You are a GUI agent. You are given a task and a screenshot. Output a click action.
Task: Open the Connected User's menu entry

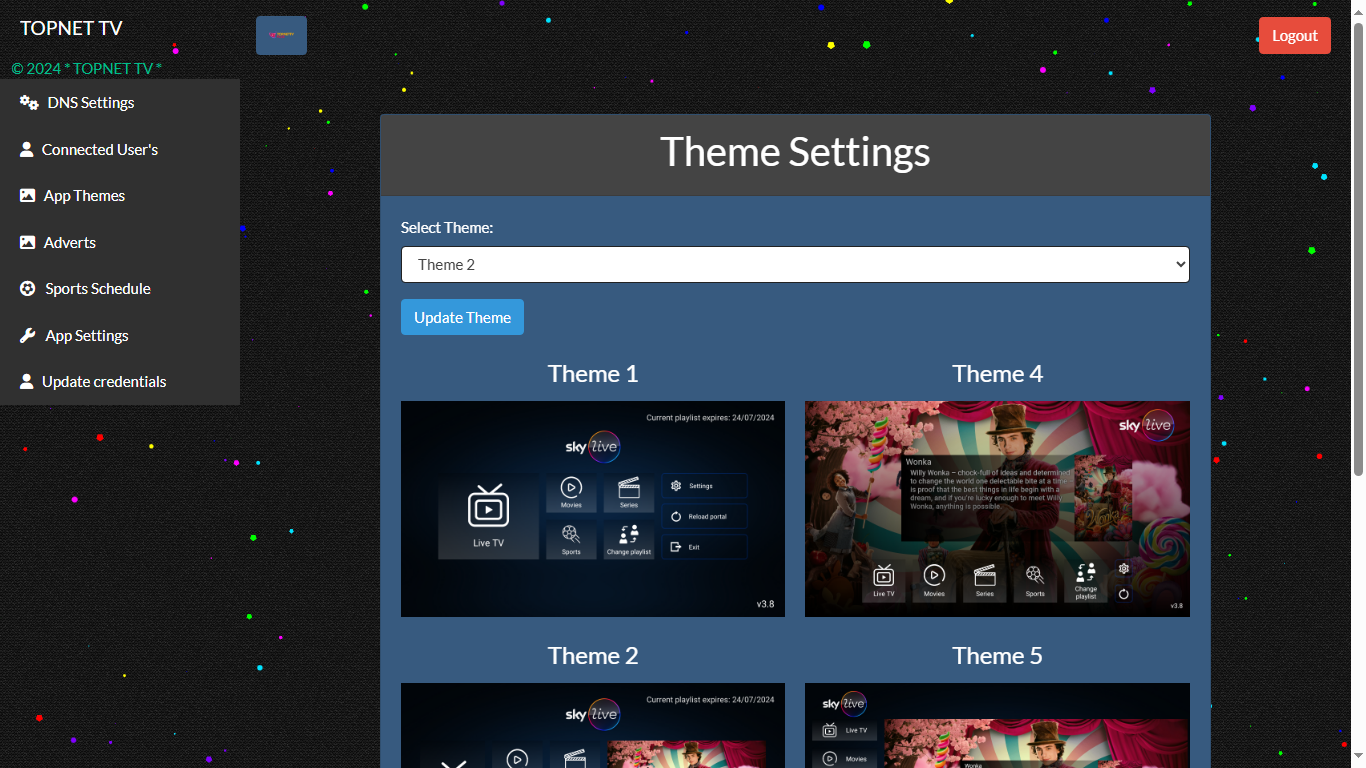120,149
